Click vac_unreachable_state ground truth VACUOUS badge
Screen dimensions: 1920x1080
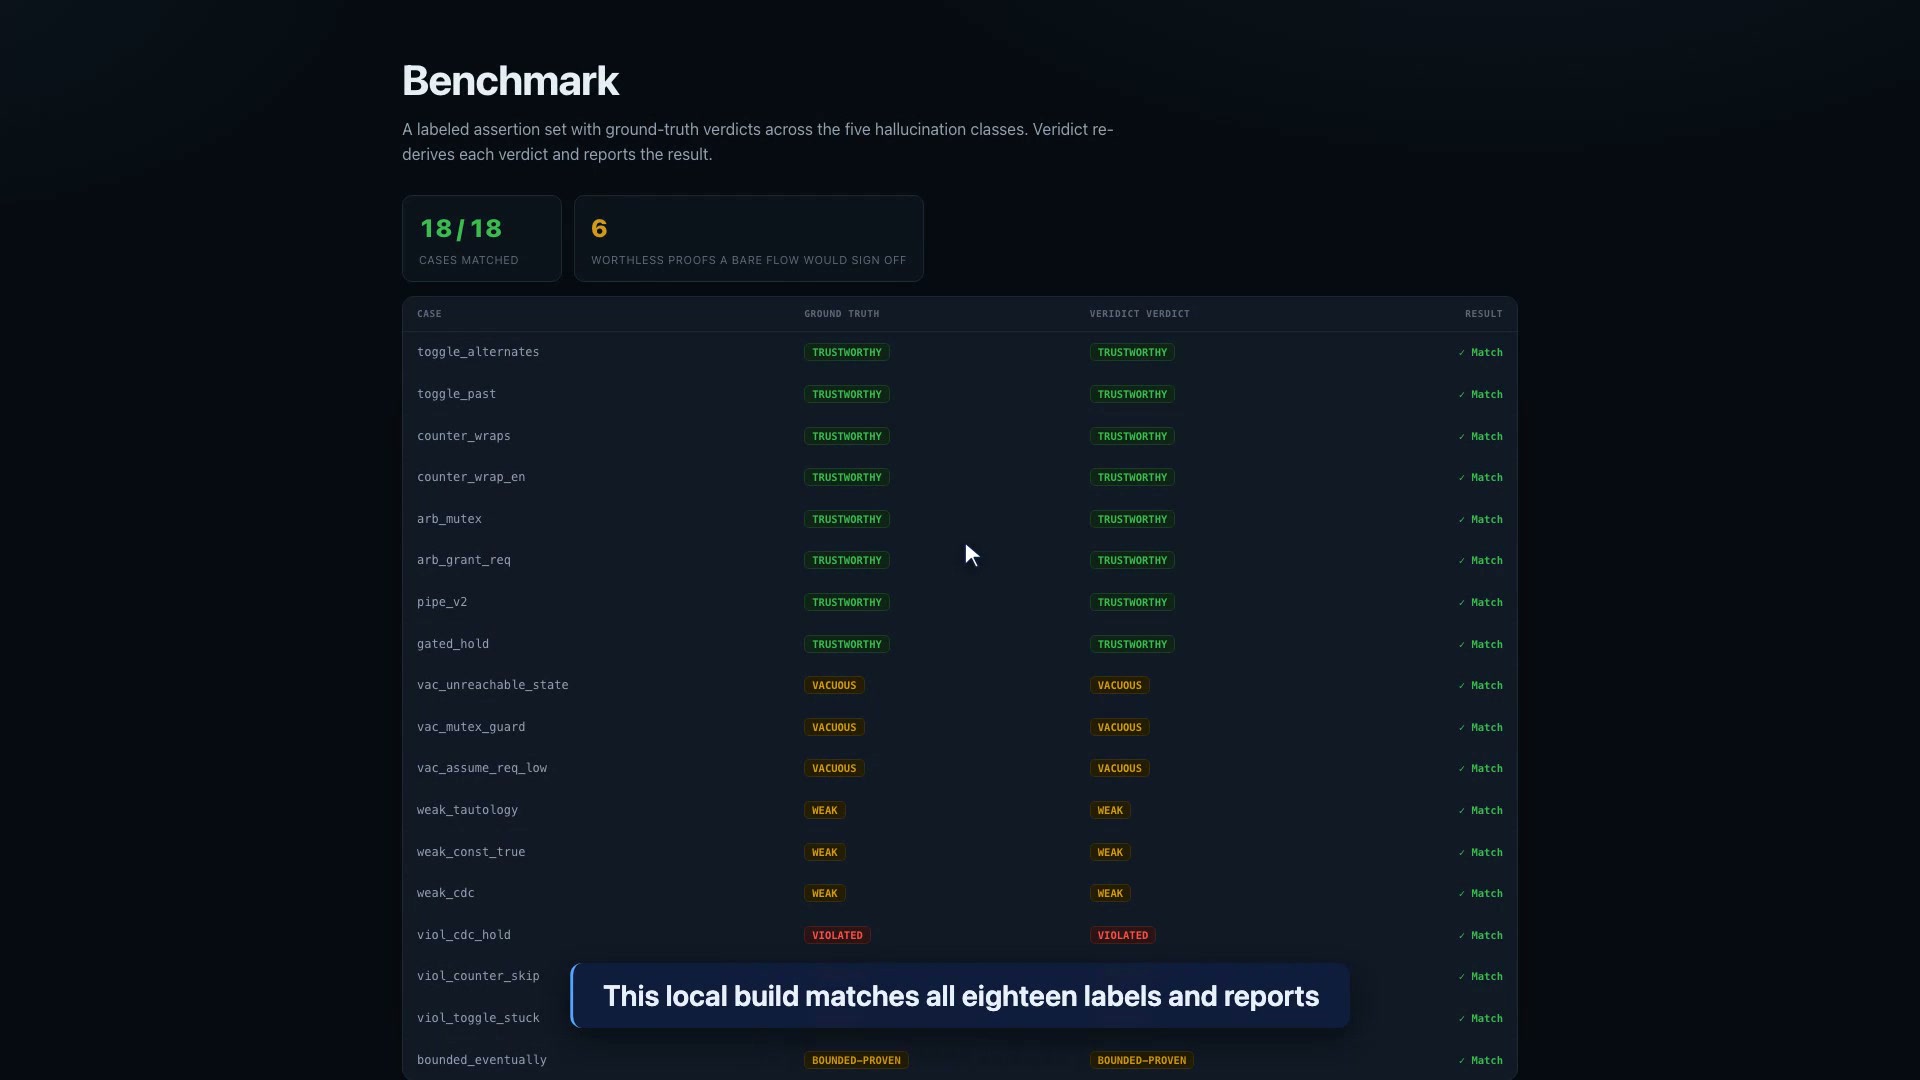[834, 685]
